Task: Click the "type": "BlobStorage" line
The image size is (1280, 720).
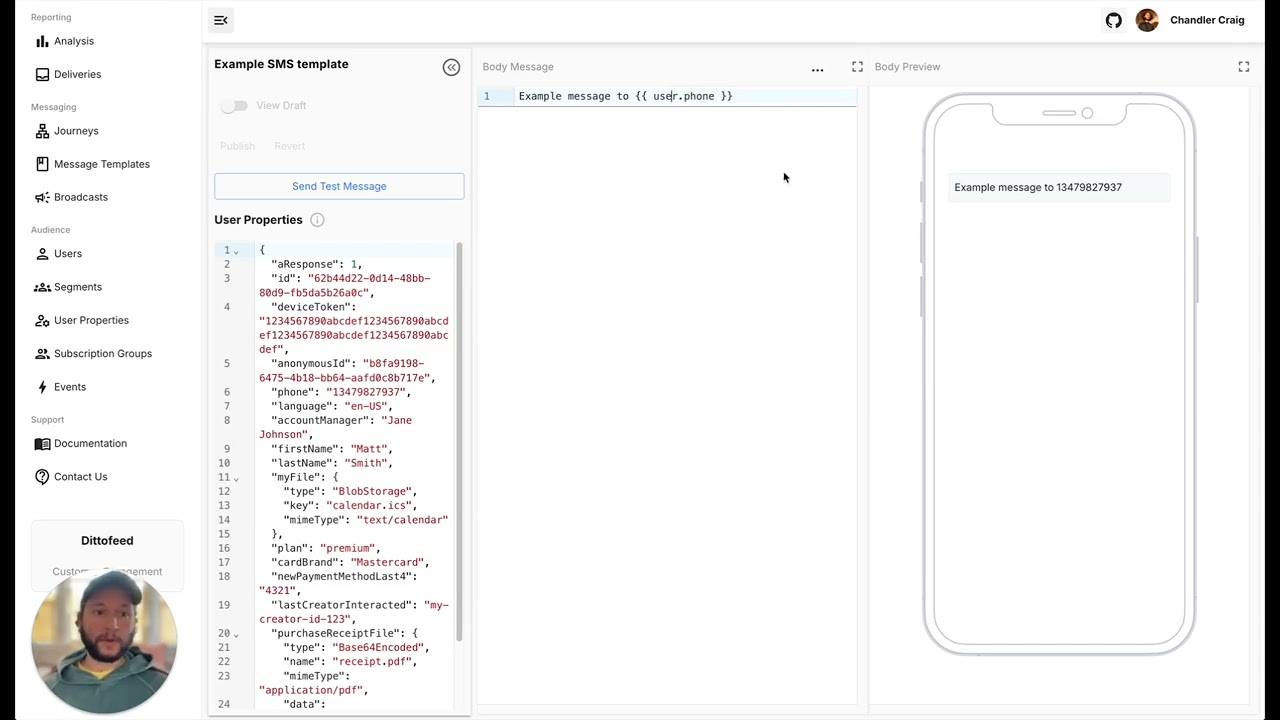Action: 350,491
